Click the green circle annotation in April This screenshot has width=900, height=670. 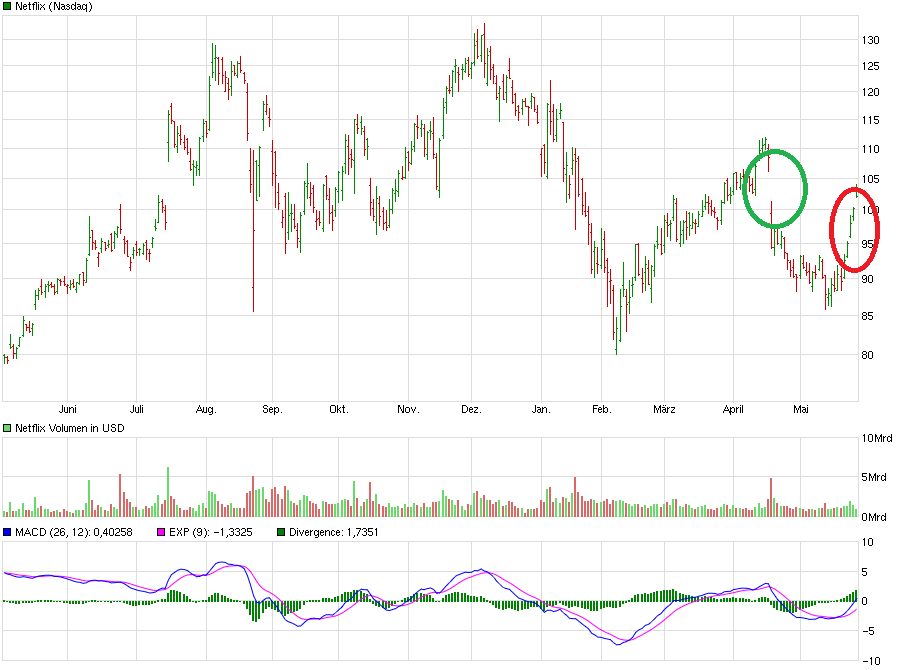point(776,188)
